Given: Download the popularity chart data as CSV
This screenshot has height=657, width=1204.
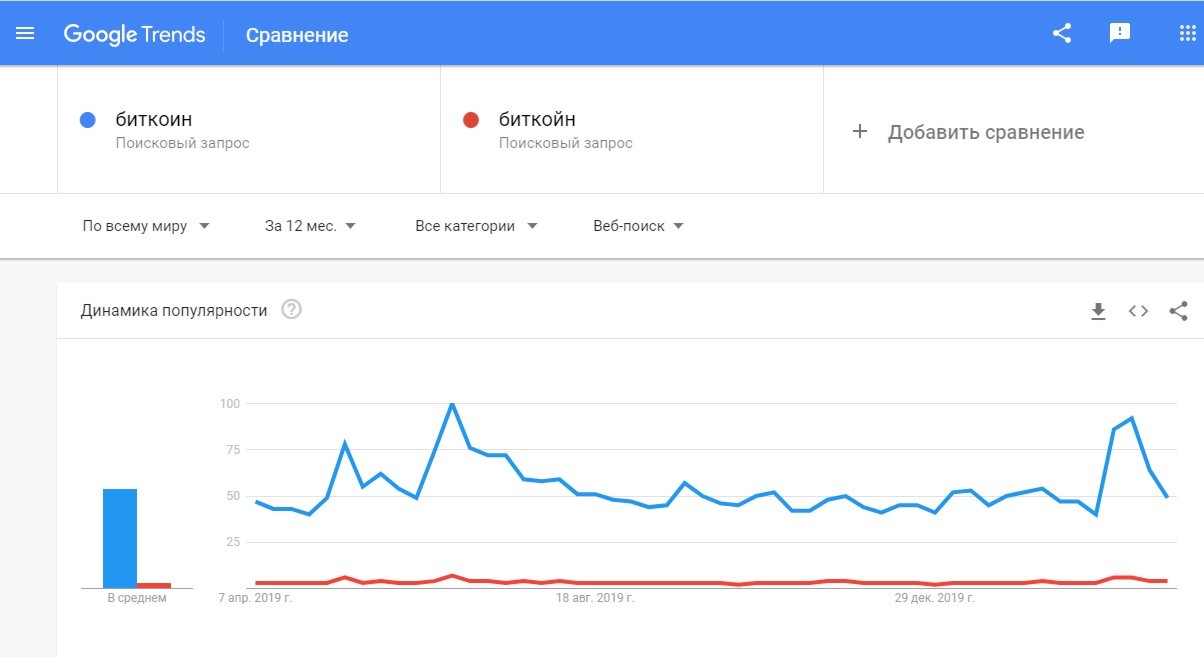Looking at the screenshot, I should [x=1098, y=311].
